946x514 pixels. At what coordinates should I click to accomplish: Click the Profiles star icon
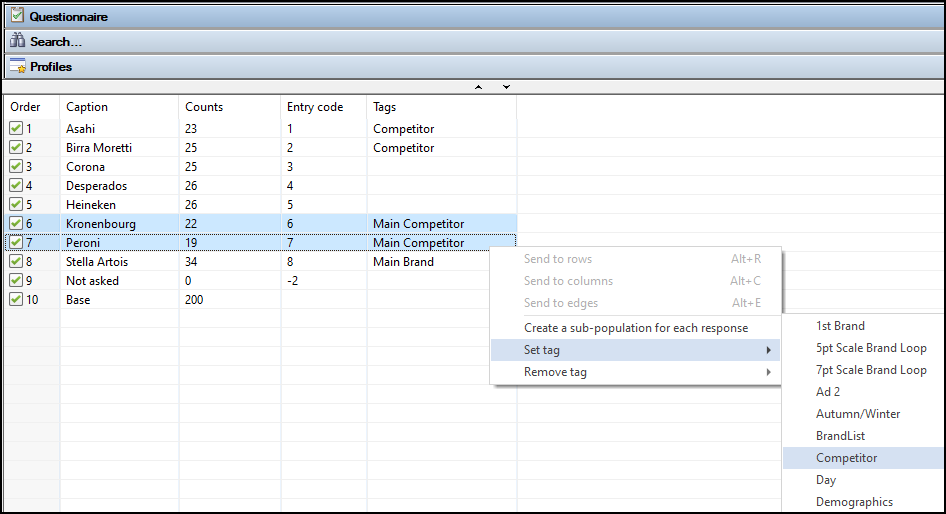click(x=17, y=66)
